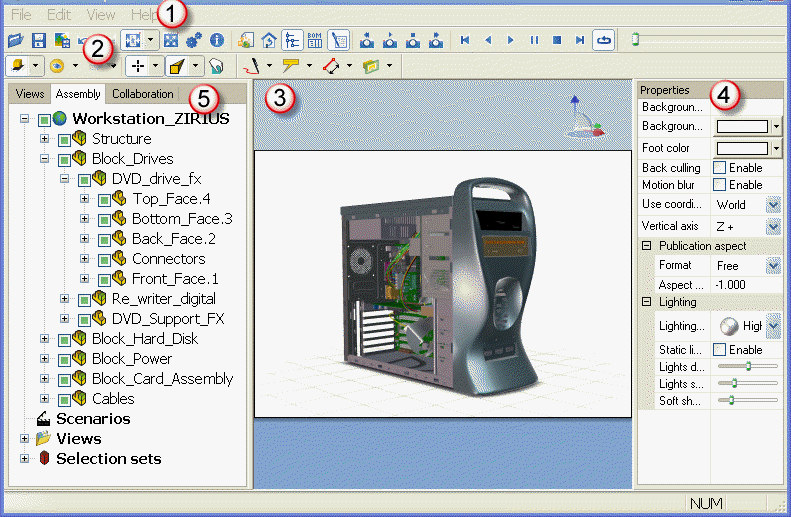Open the Vertical axis dropdown

click(773, 227)
